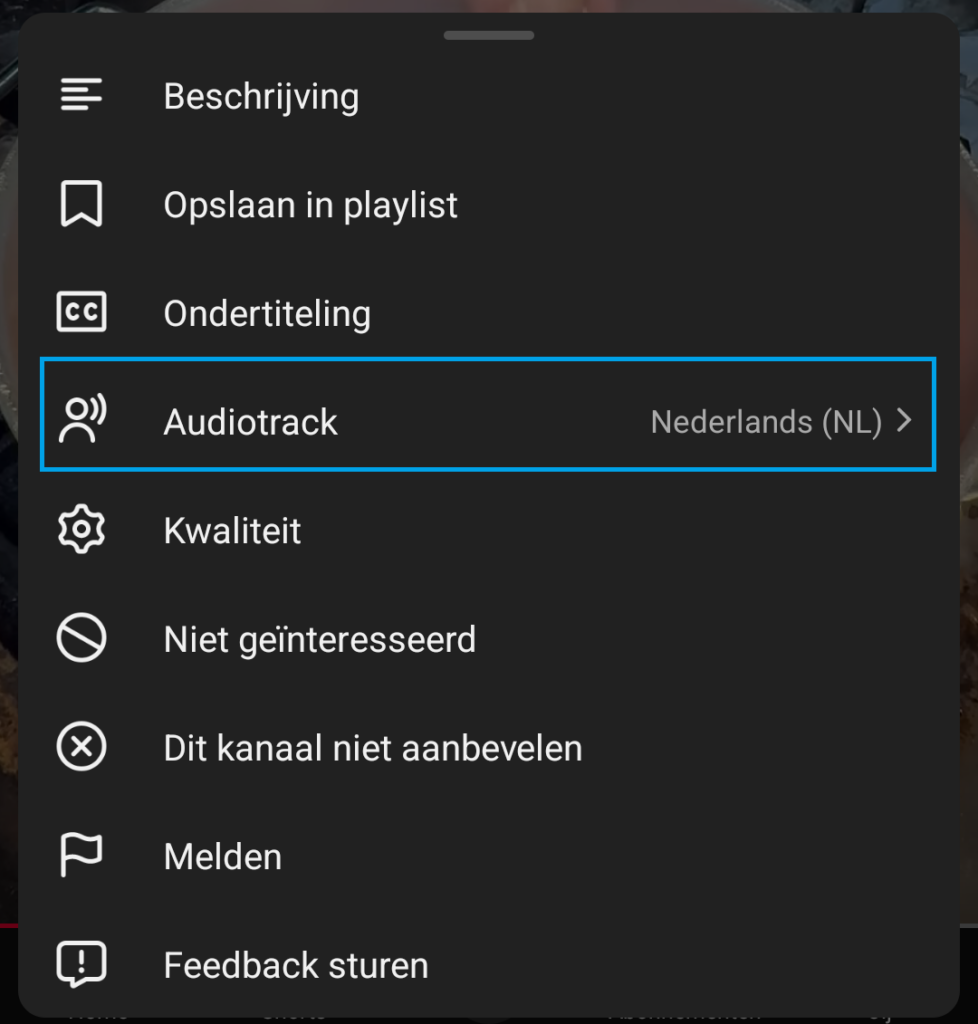Click the Kwaliteit gear icon
Viewport: 978px width, 1024px height.
81,530
